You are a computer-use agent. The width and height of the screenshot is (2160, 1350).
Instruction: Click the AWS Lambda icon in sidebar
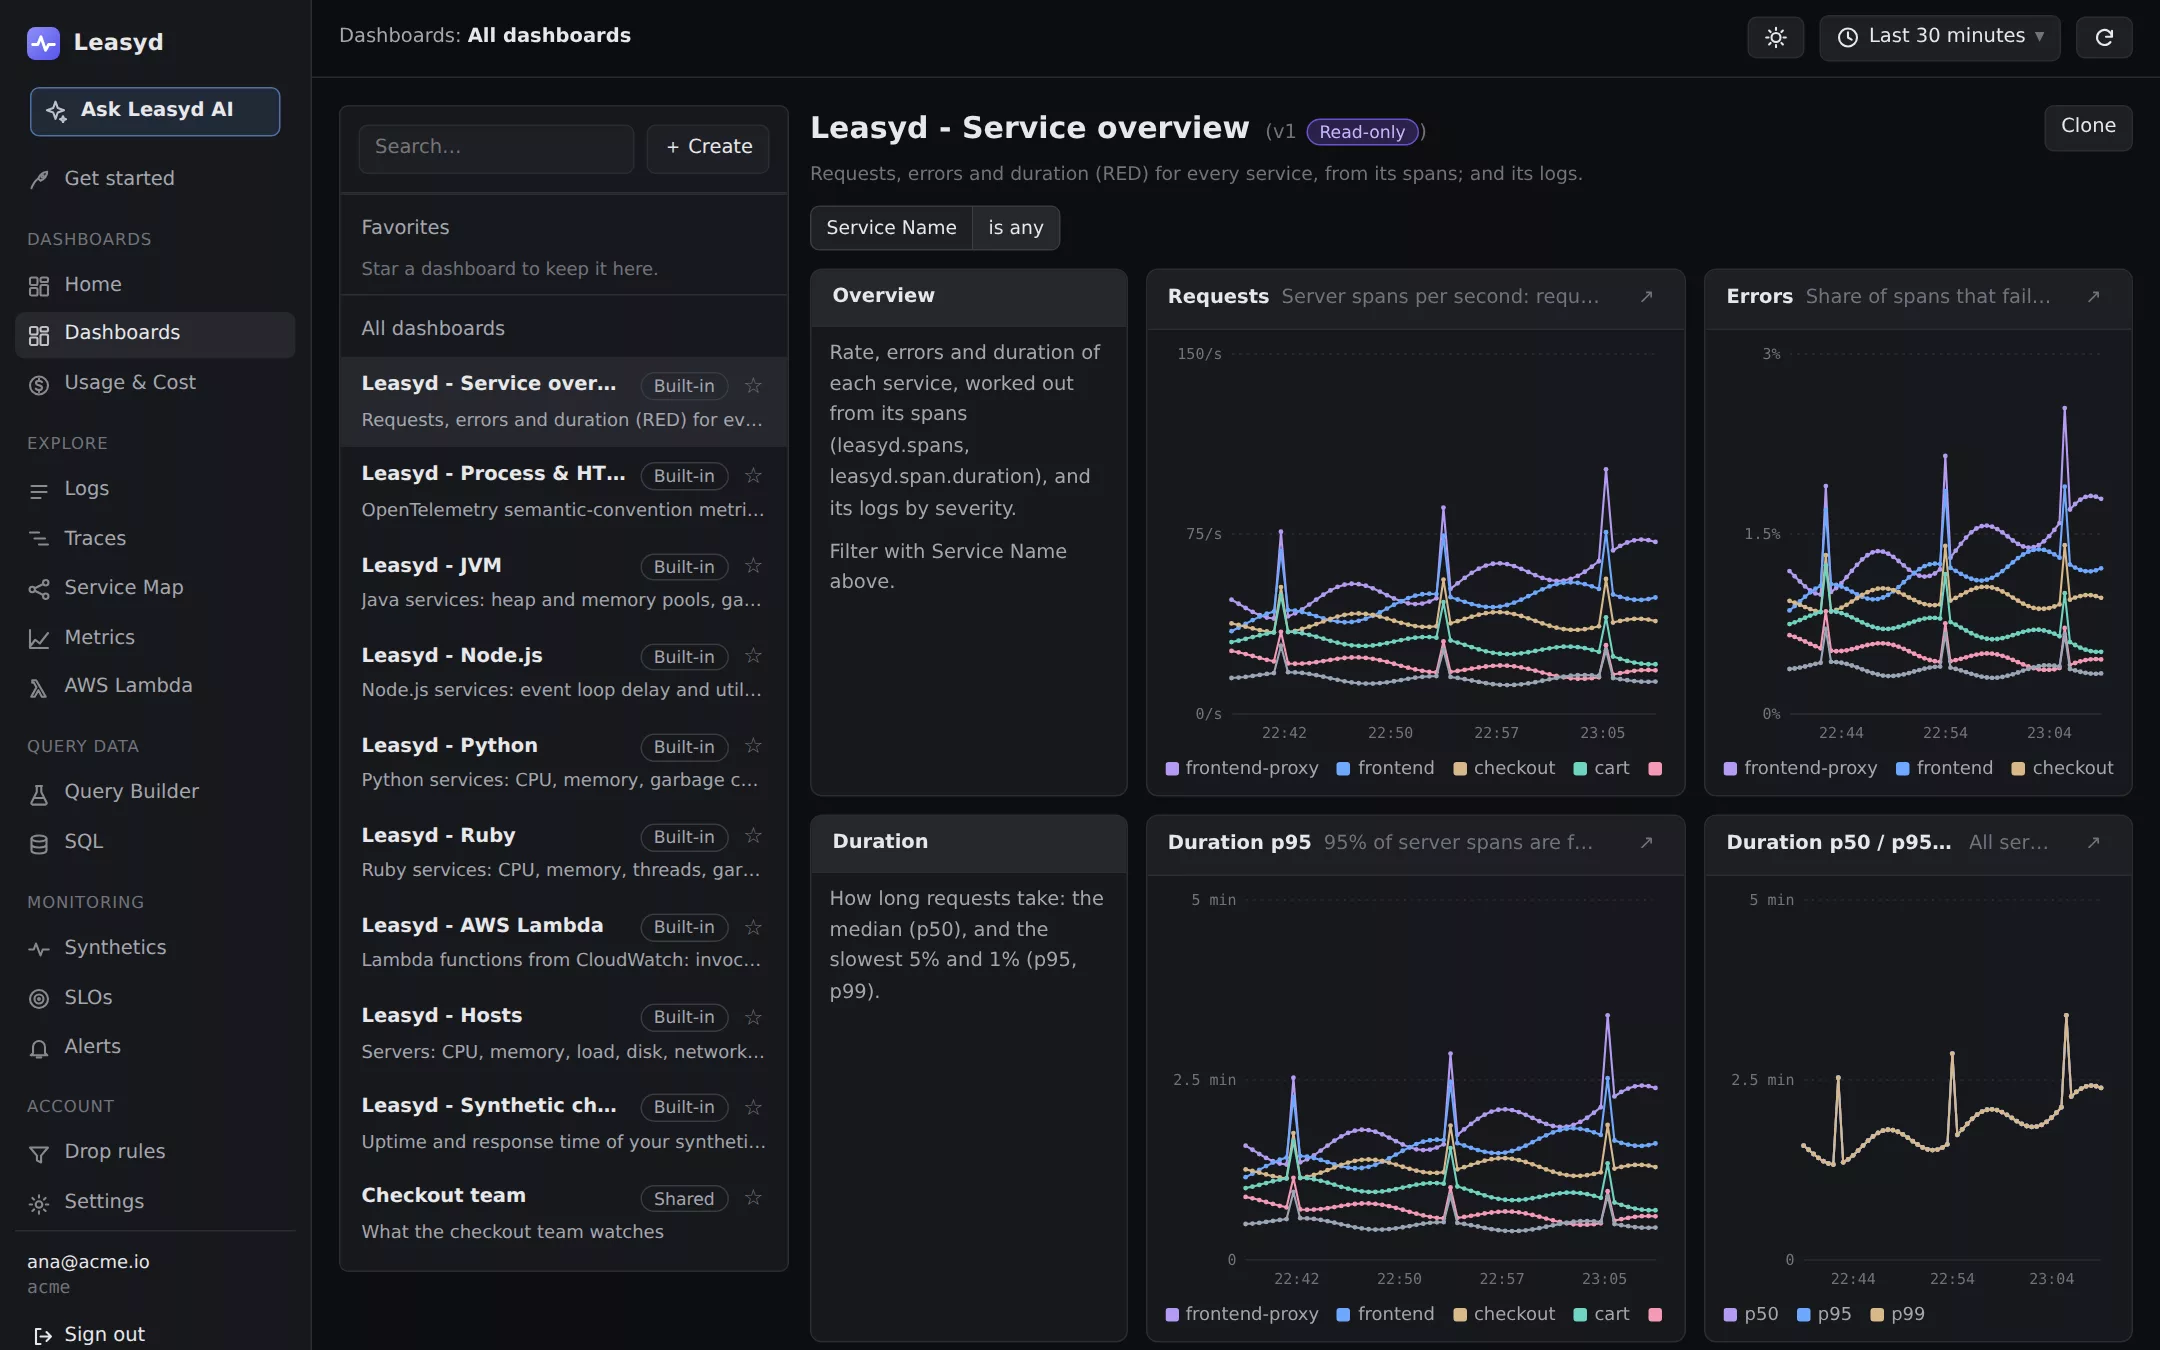click(39, 687)
